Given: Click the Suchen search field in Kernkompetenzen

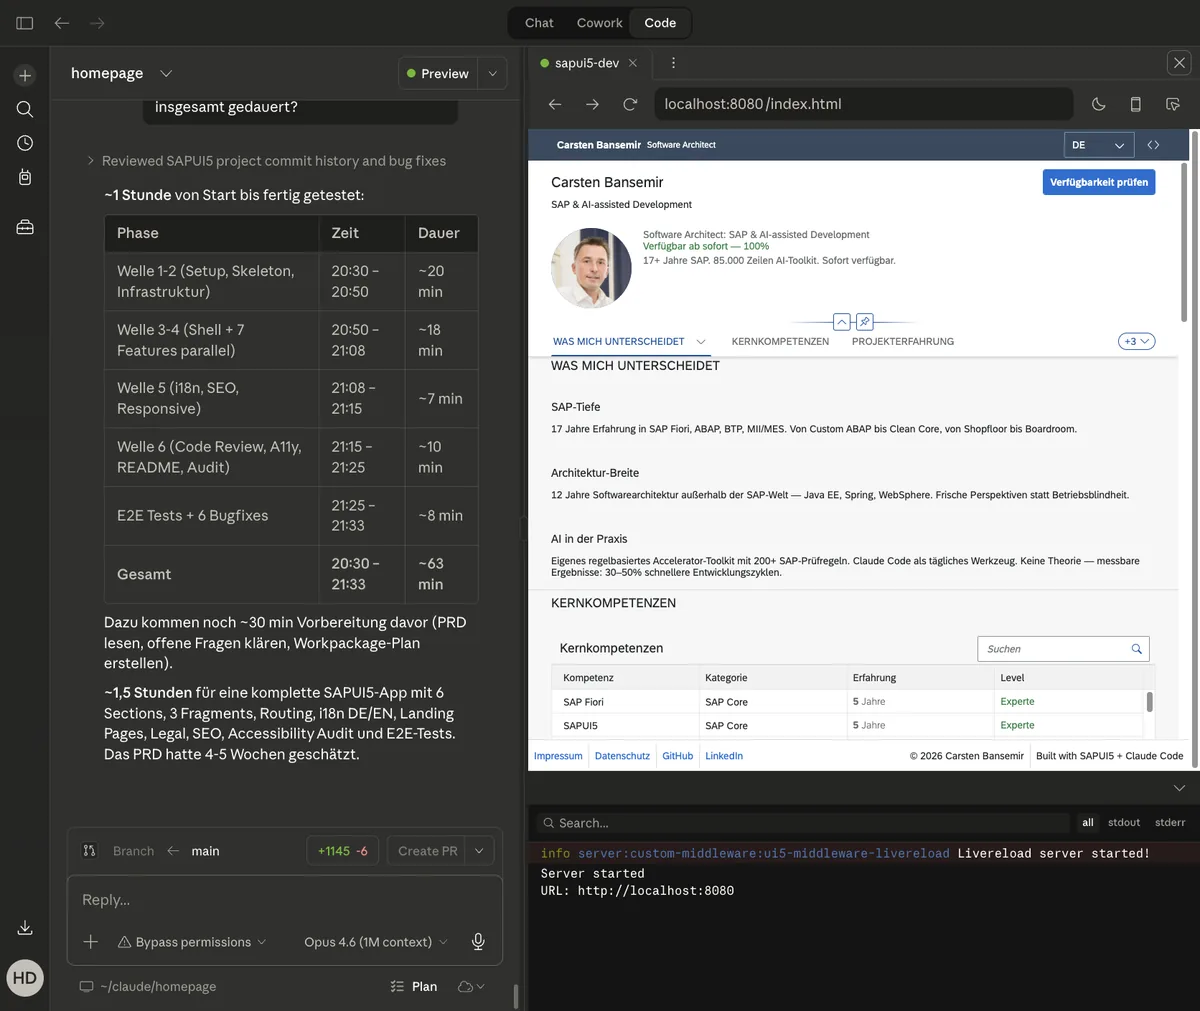Looking at the screenshot, I should 1055,649.
